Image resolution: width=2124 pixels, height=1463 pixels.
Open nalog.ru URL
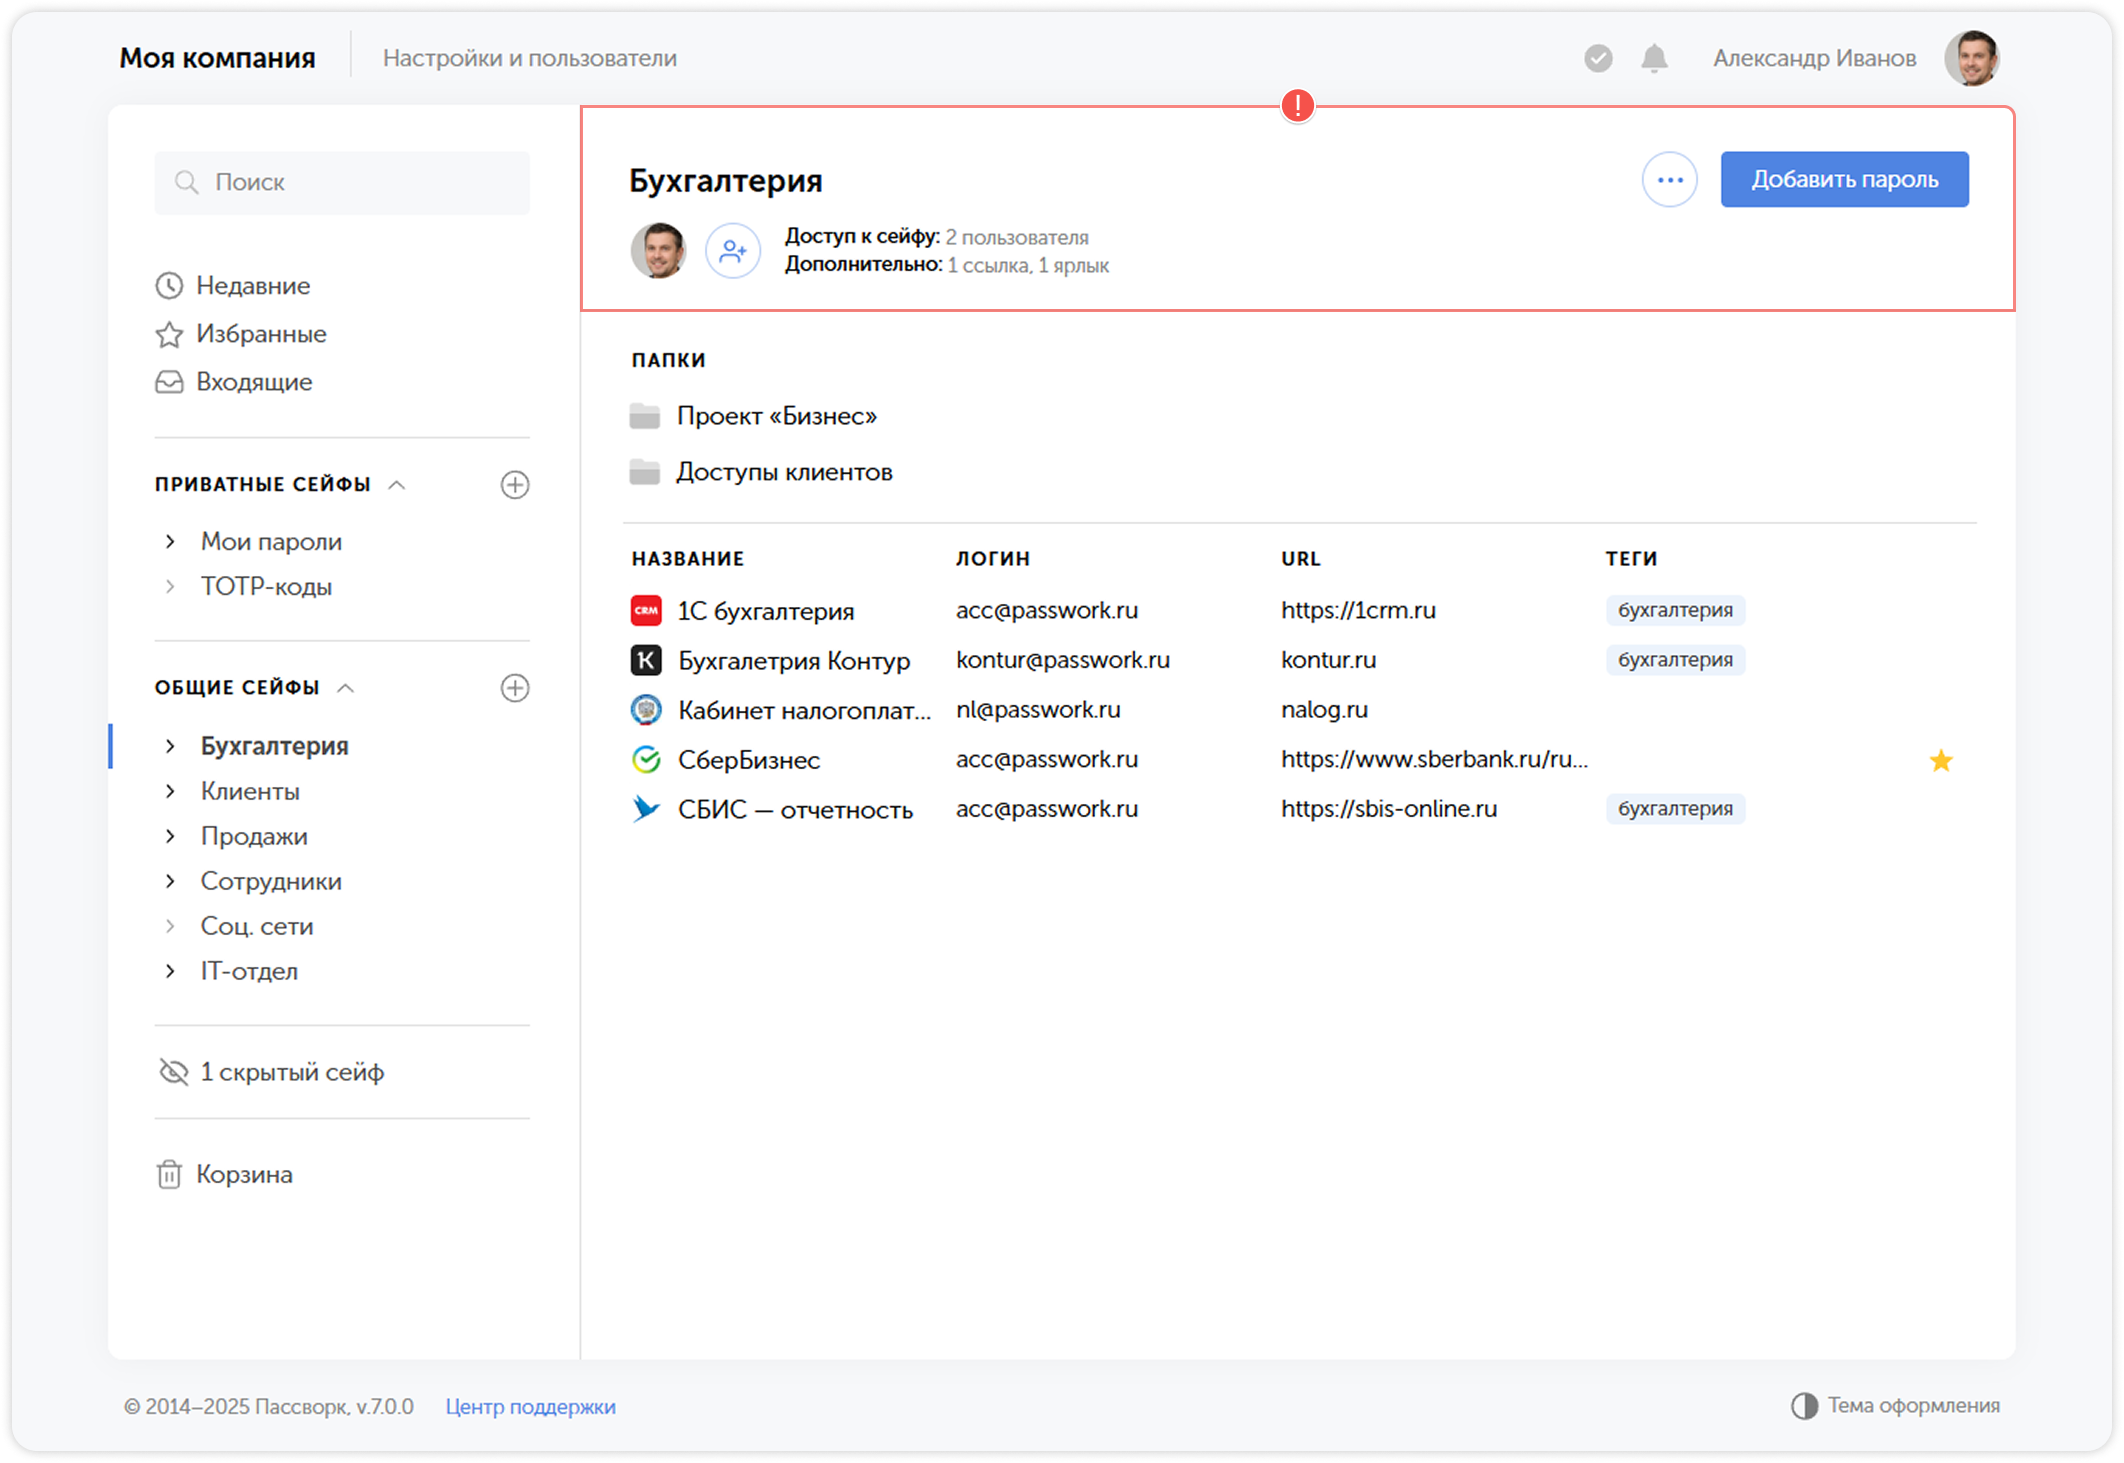click(x=1324, y=710)
